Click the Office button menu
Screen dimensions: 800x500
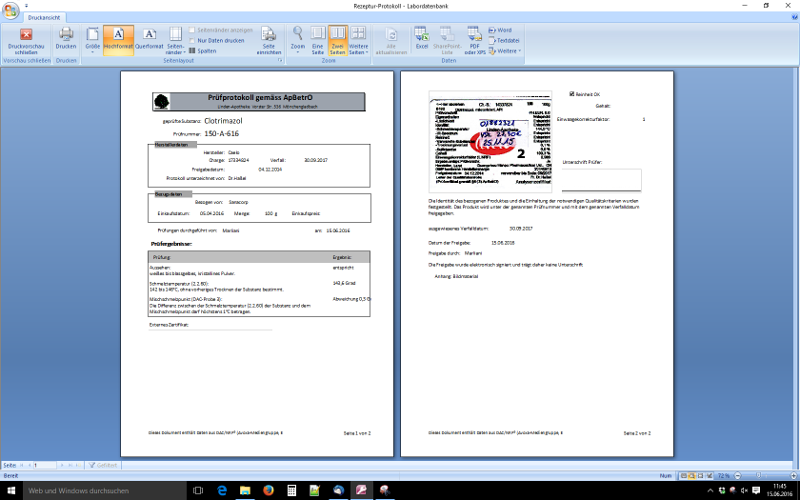(10, 9)
